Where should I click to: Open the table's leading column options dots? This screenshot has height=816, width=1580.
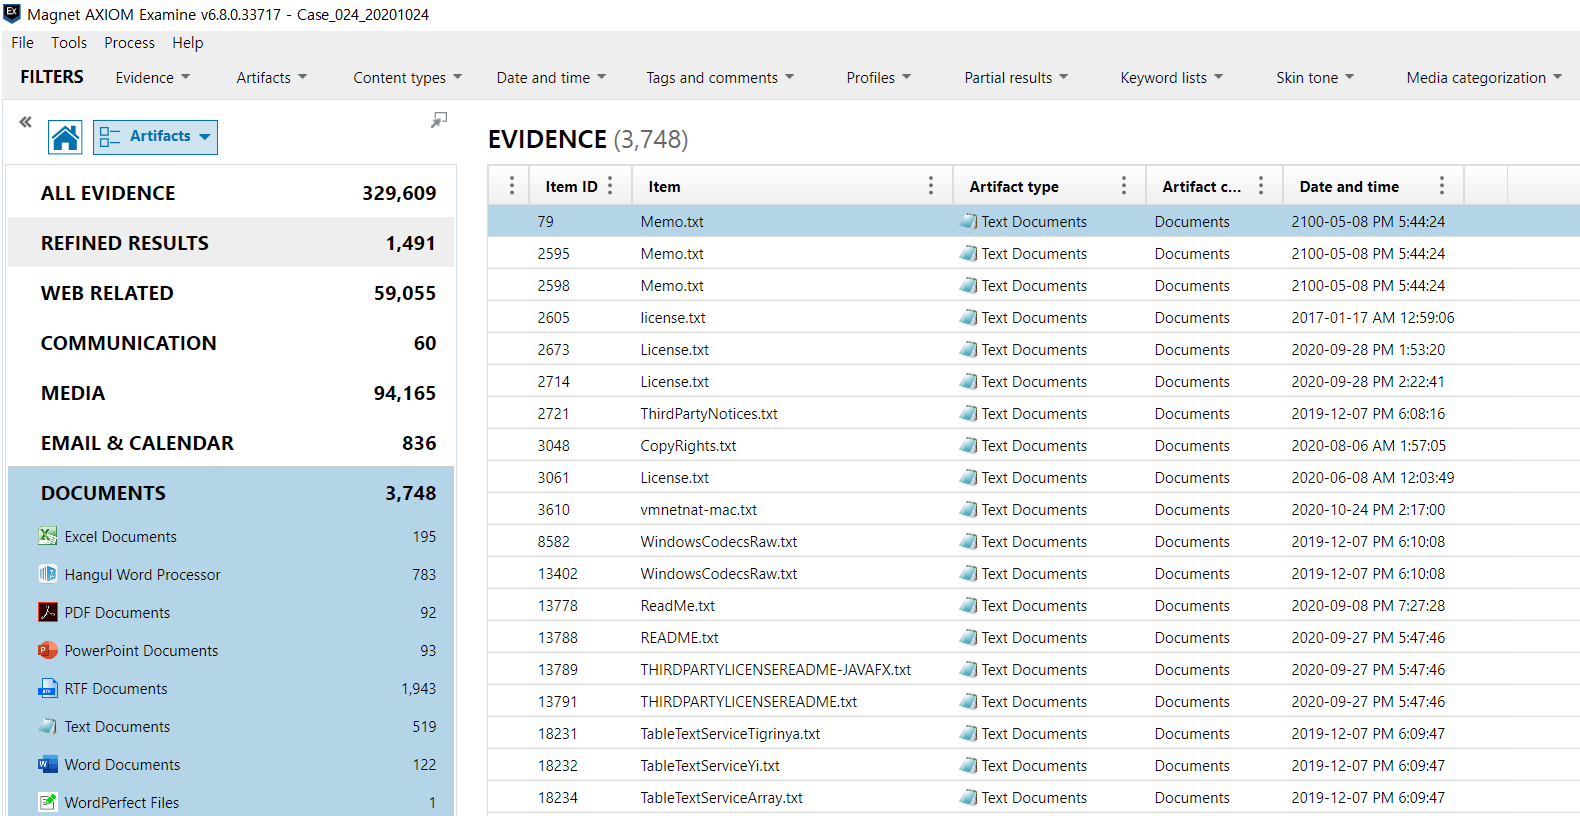click(512, 186)
